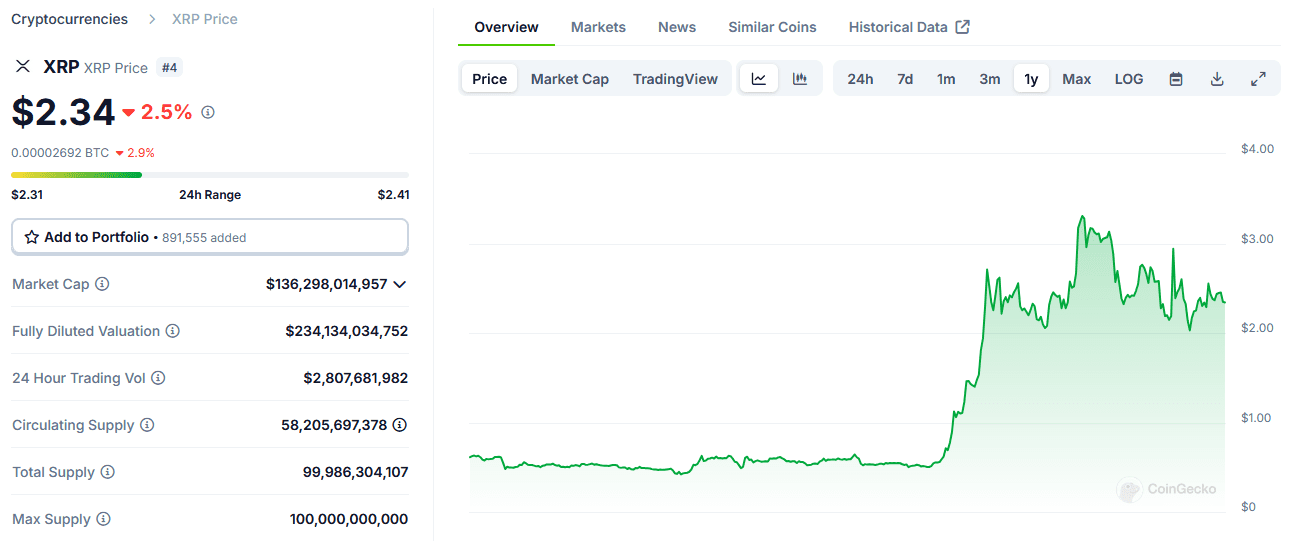
Task: Switch the chart to TradingView
Action: pos(675,79)
